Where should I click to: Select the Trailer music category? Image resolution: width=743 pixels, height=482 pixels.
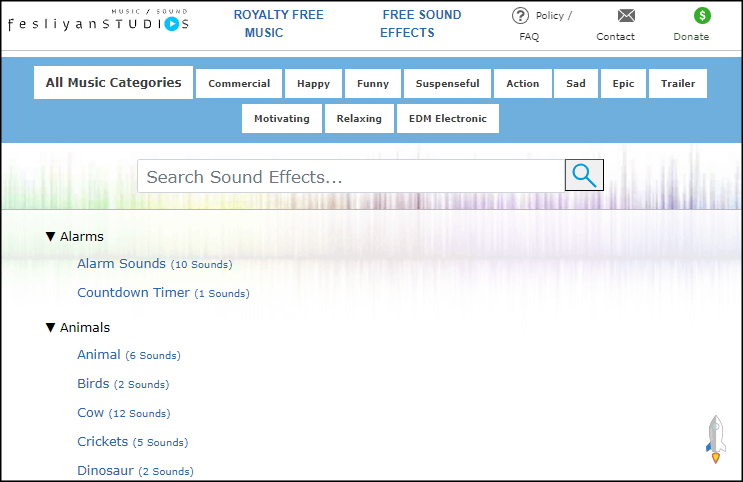(678, 84)
